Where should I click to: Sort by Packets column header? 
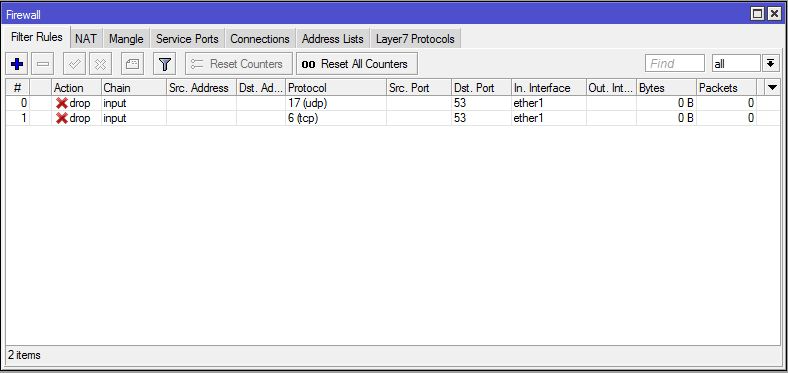point(726,87)
